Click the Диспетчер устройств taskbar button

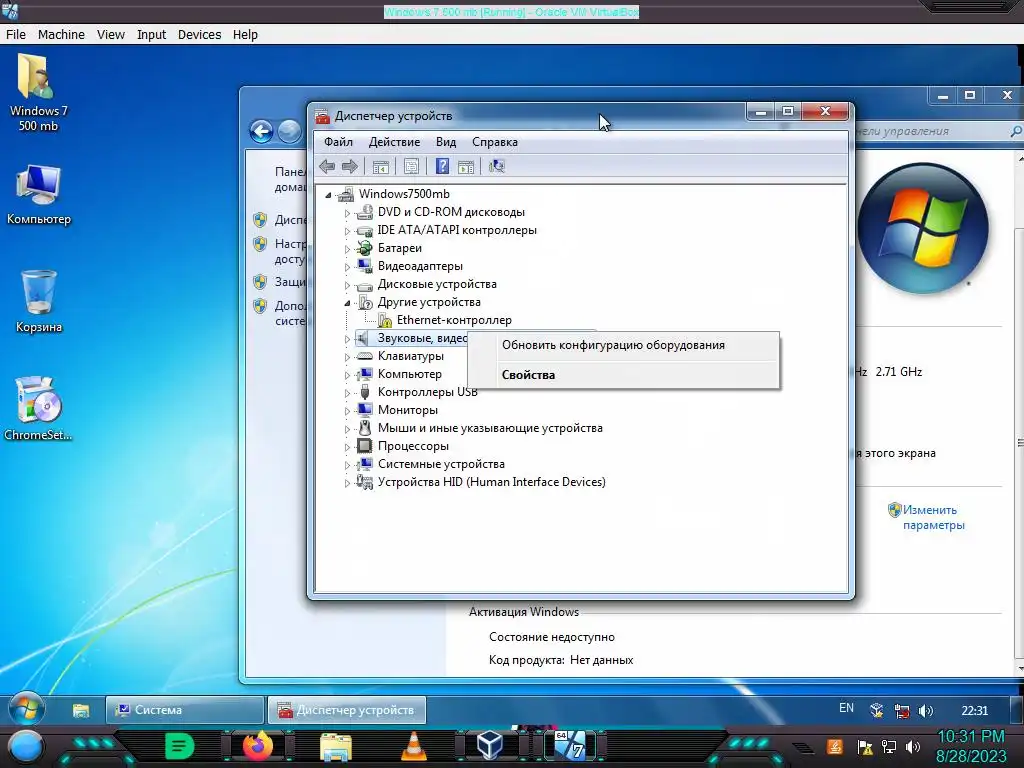click(x=347, y=710)
